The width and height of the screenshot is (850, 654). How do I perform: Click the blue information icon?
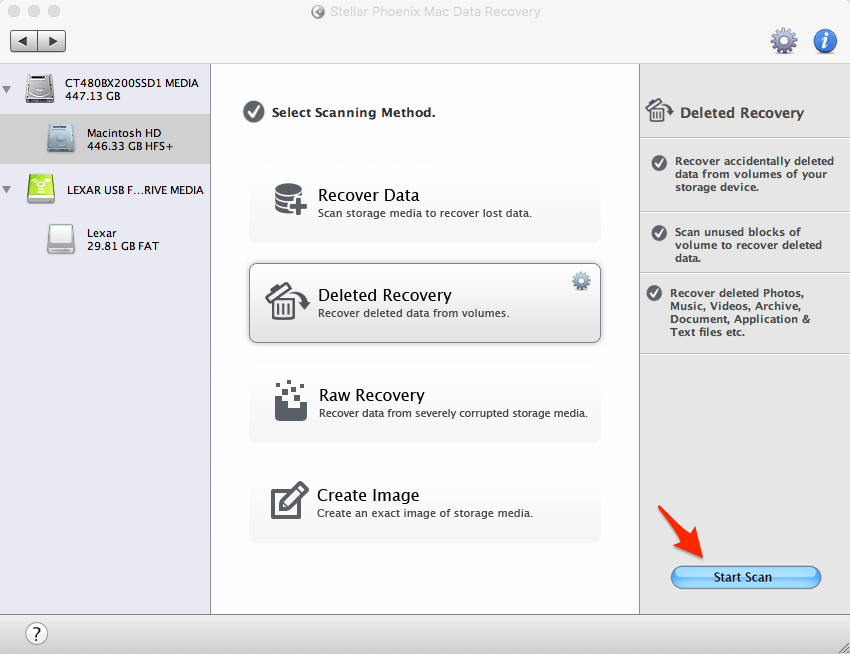tap(824, 41)
